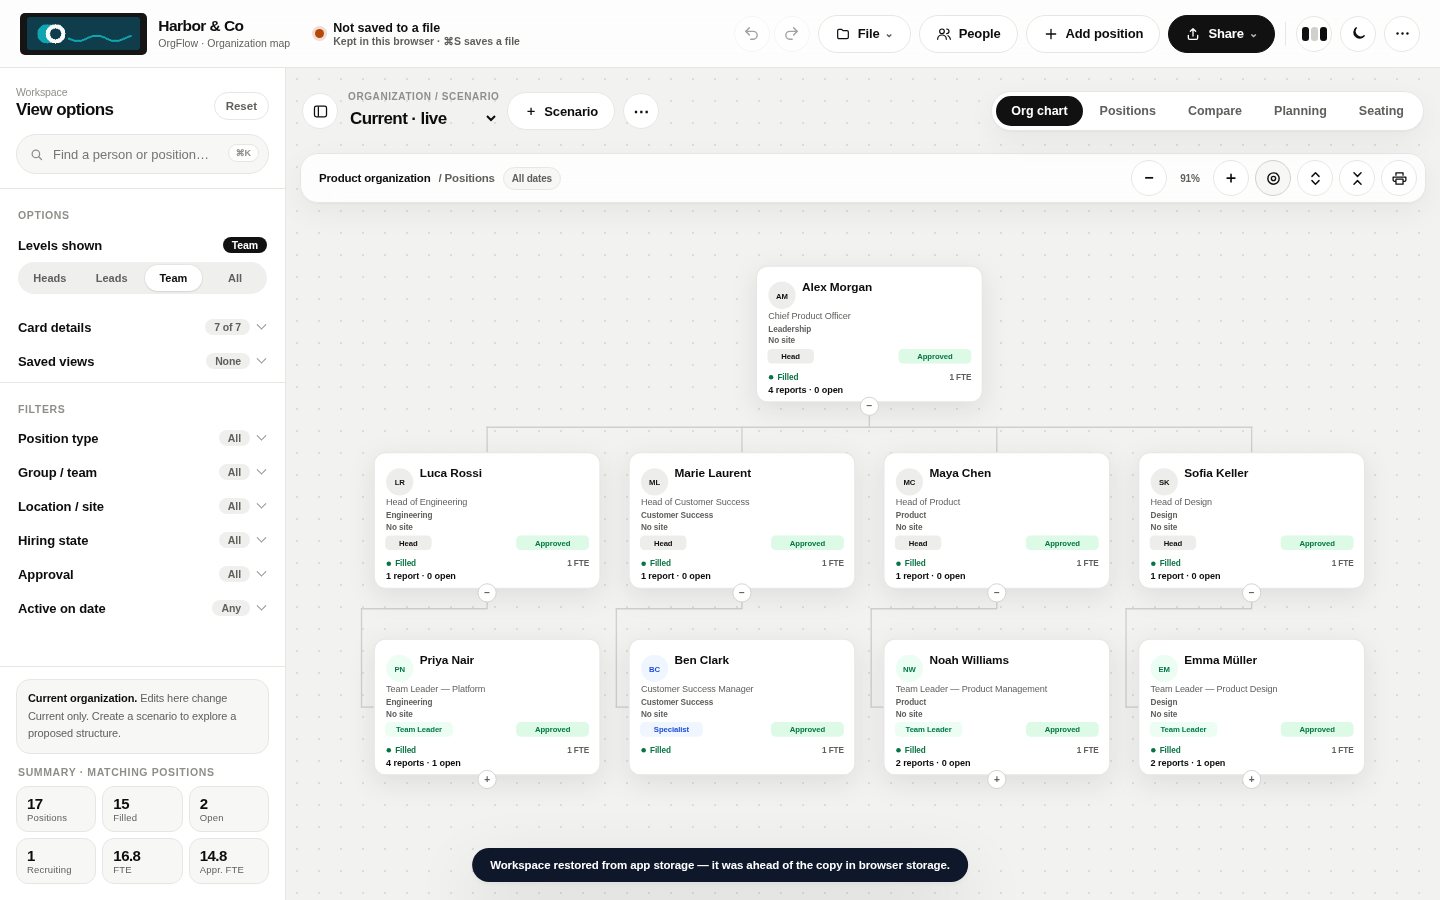Collapse all levels in the chart
Screen dimensions: 1440x900
click(1357, 178)
